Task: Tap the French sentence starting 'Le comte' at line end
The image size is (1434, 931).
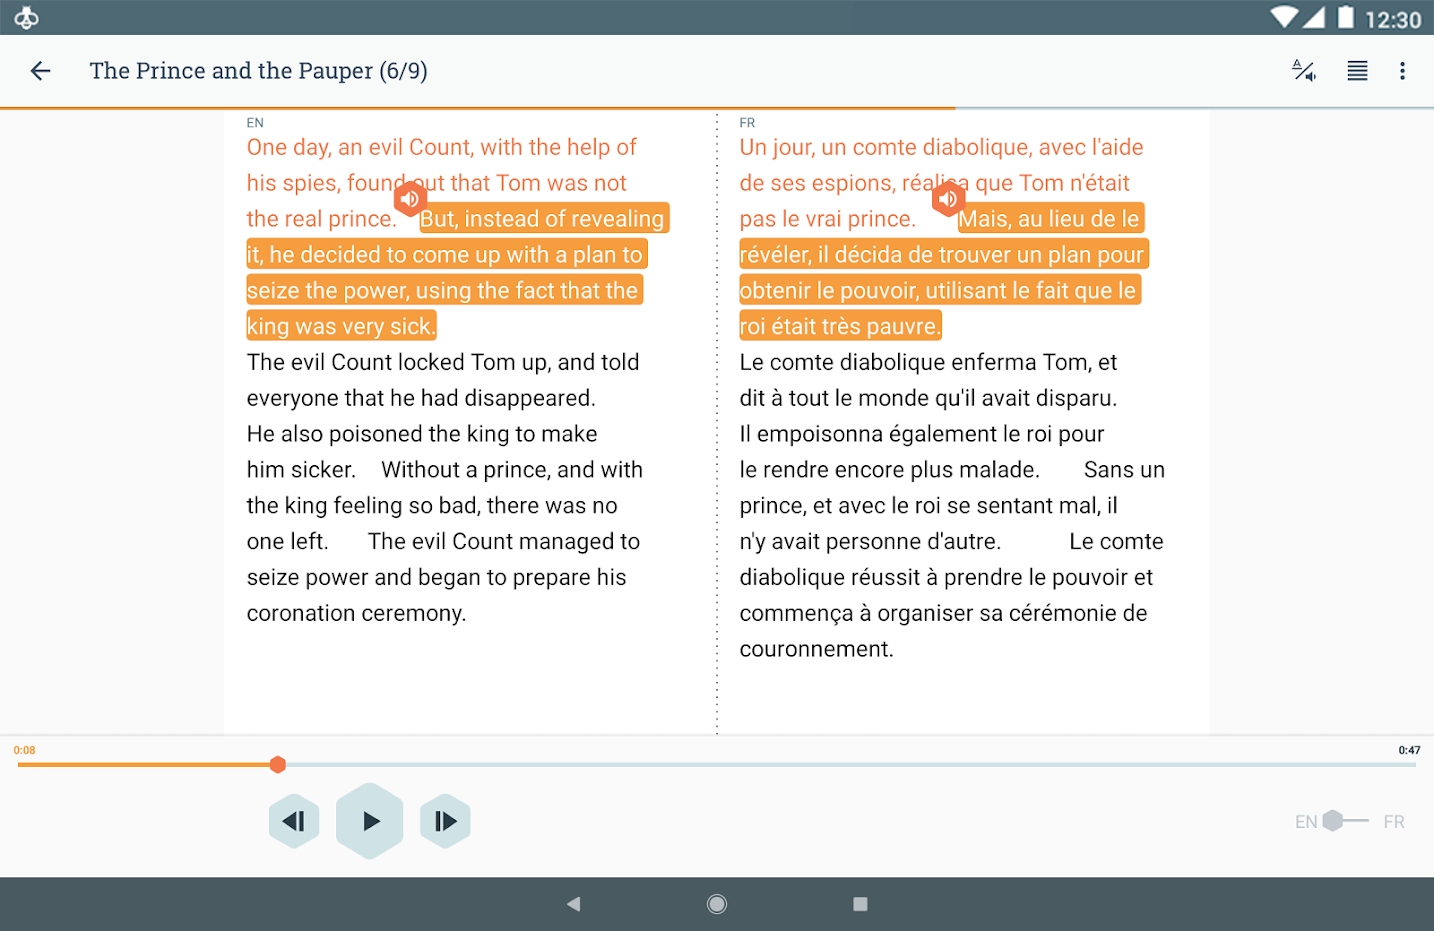Action: 1116,542
